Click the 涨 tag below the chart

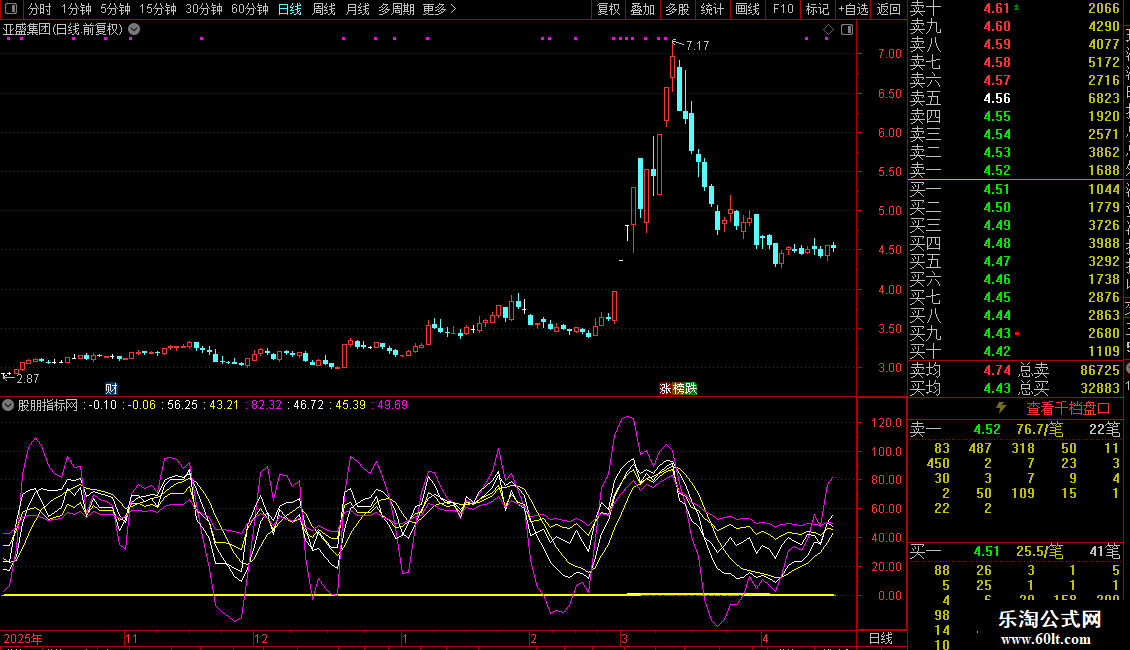665,388
